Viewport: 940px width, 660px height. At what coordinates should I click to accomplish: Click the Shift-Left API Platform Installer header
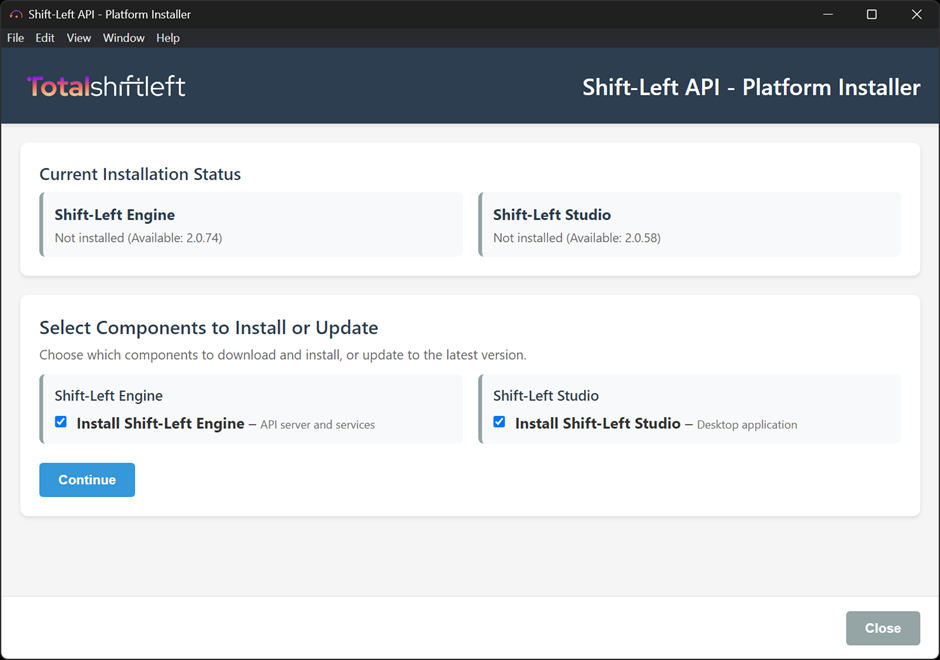click(x=750, y=87)
